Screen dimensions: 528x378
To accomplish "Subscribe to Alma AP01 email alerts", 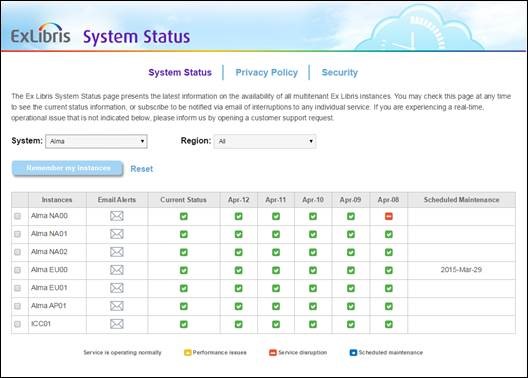I will pyautogui.click(x=117, y=306).
